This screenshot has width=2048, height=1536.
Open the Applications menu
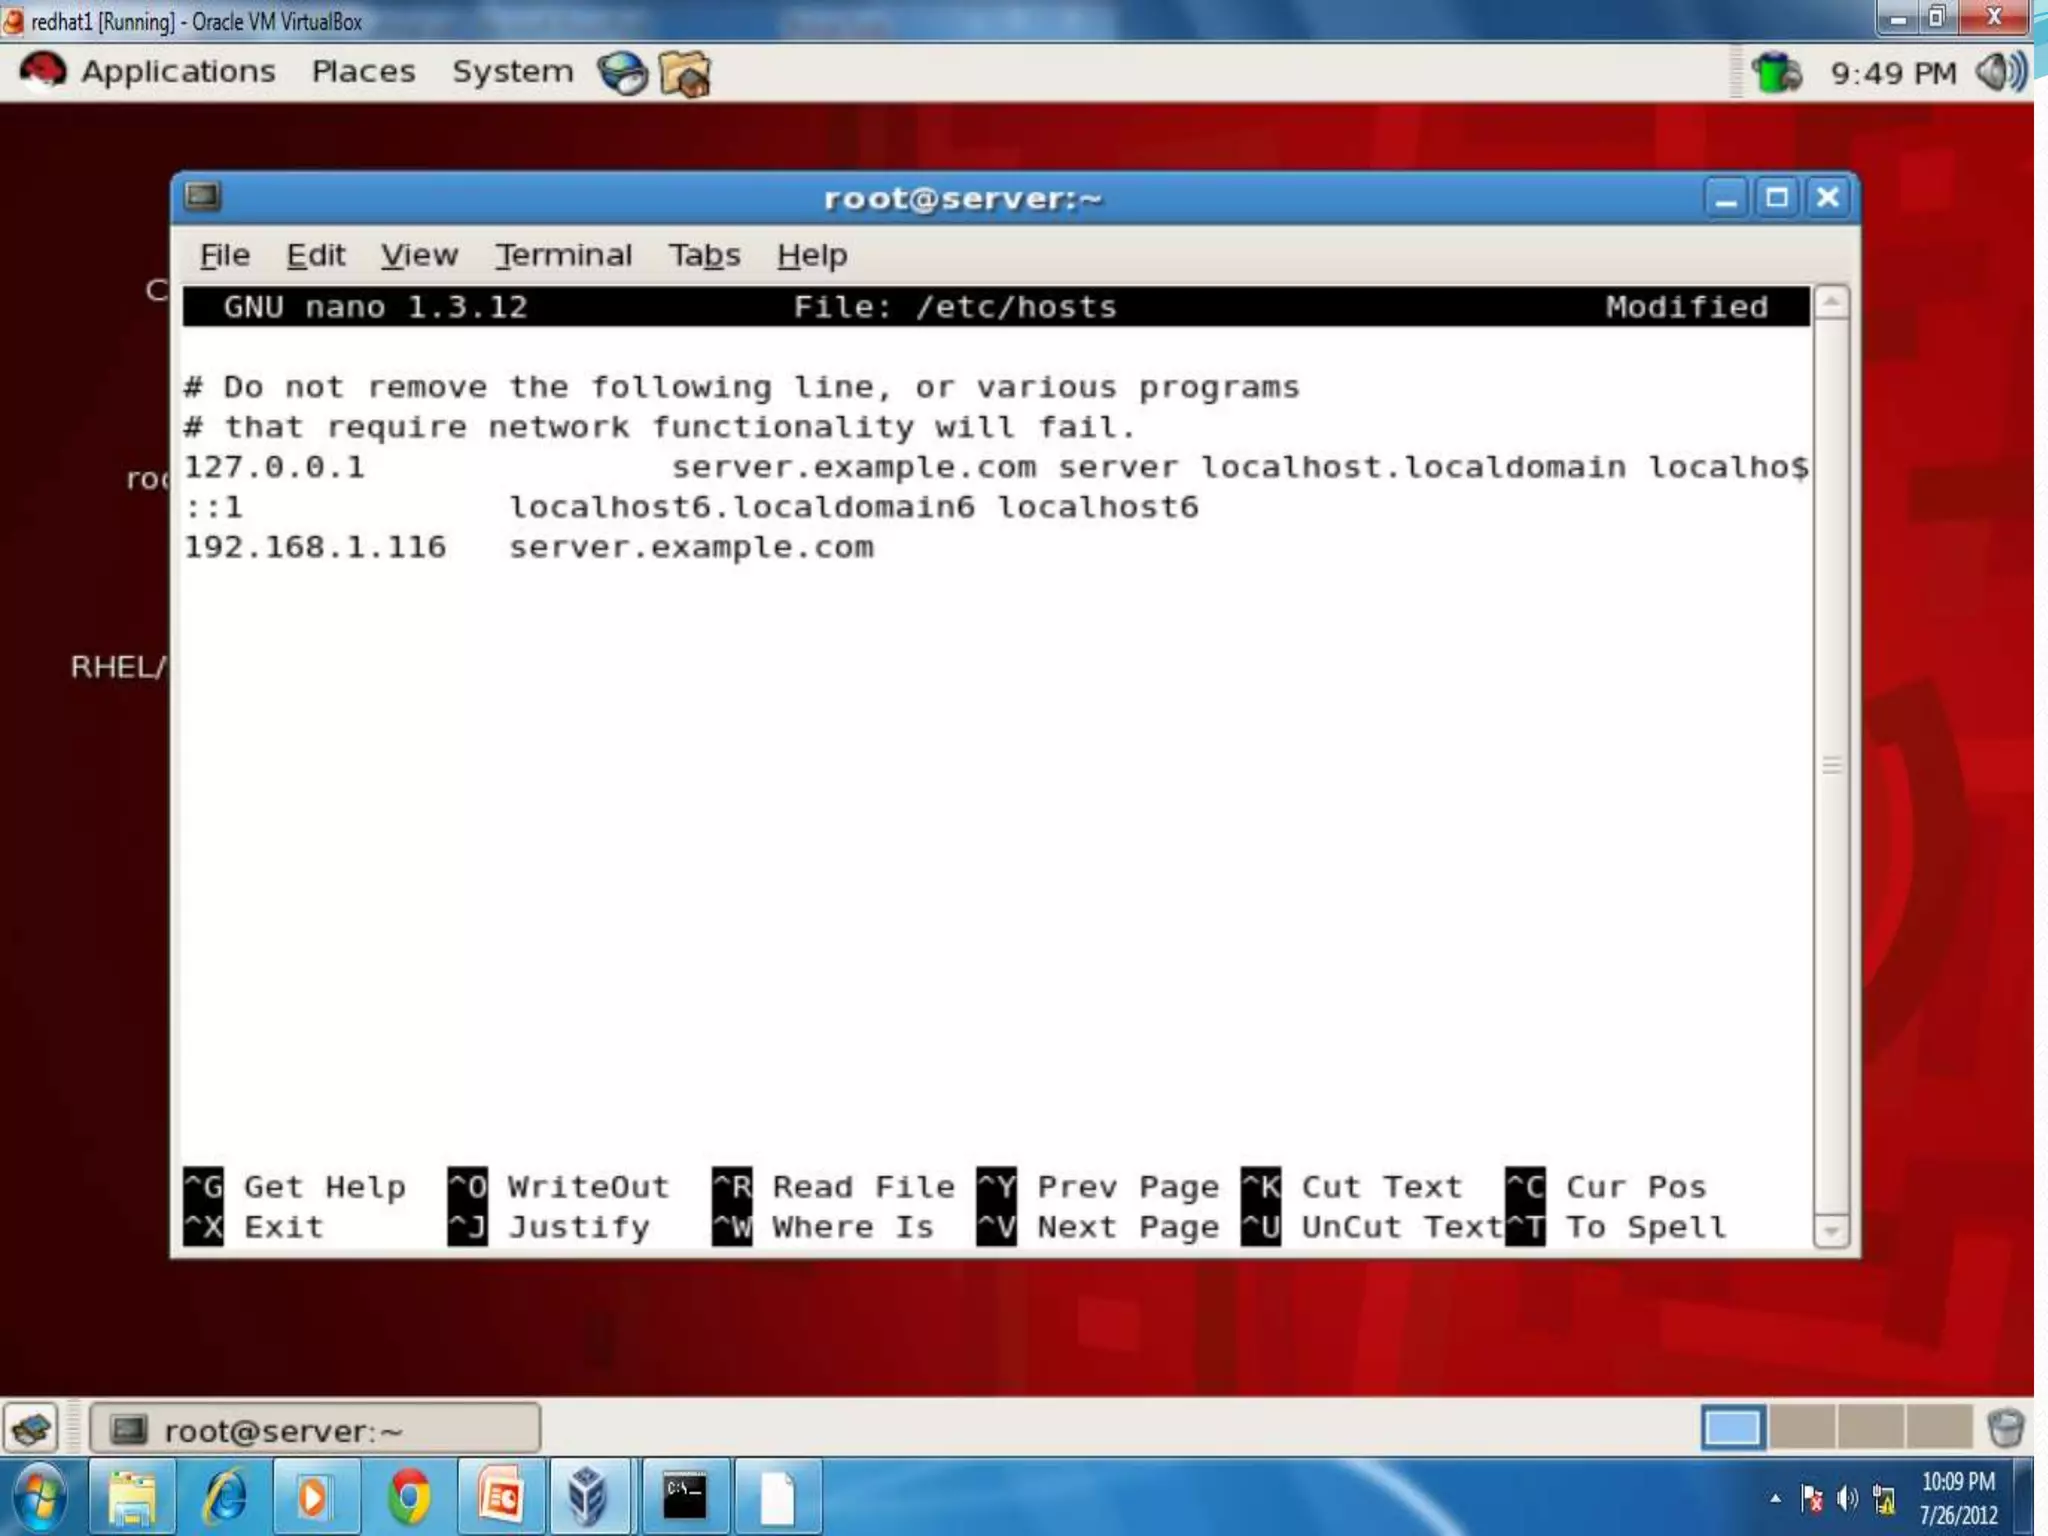[x=177, y=72]
